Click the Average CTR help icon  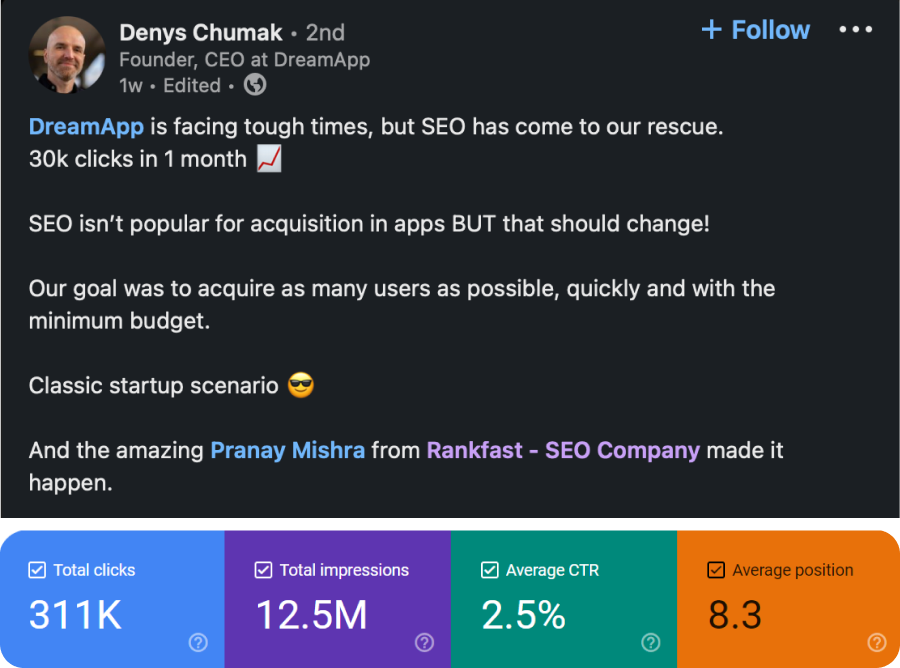click(650, 642)
